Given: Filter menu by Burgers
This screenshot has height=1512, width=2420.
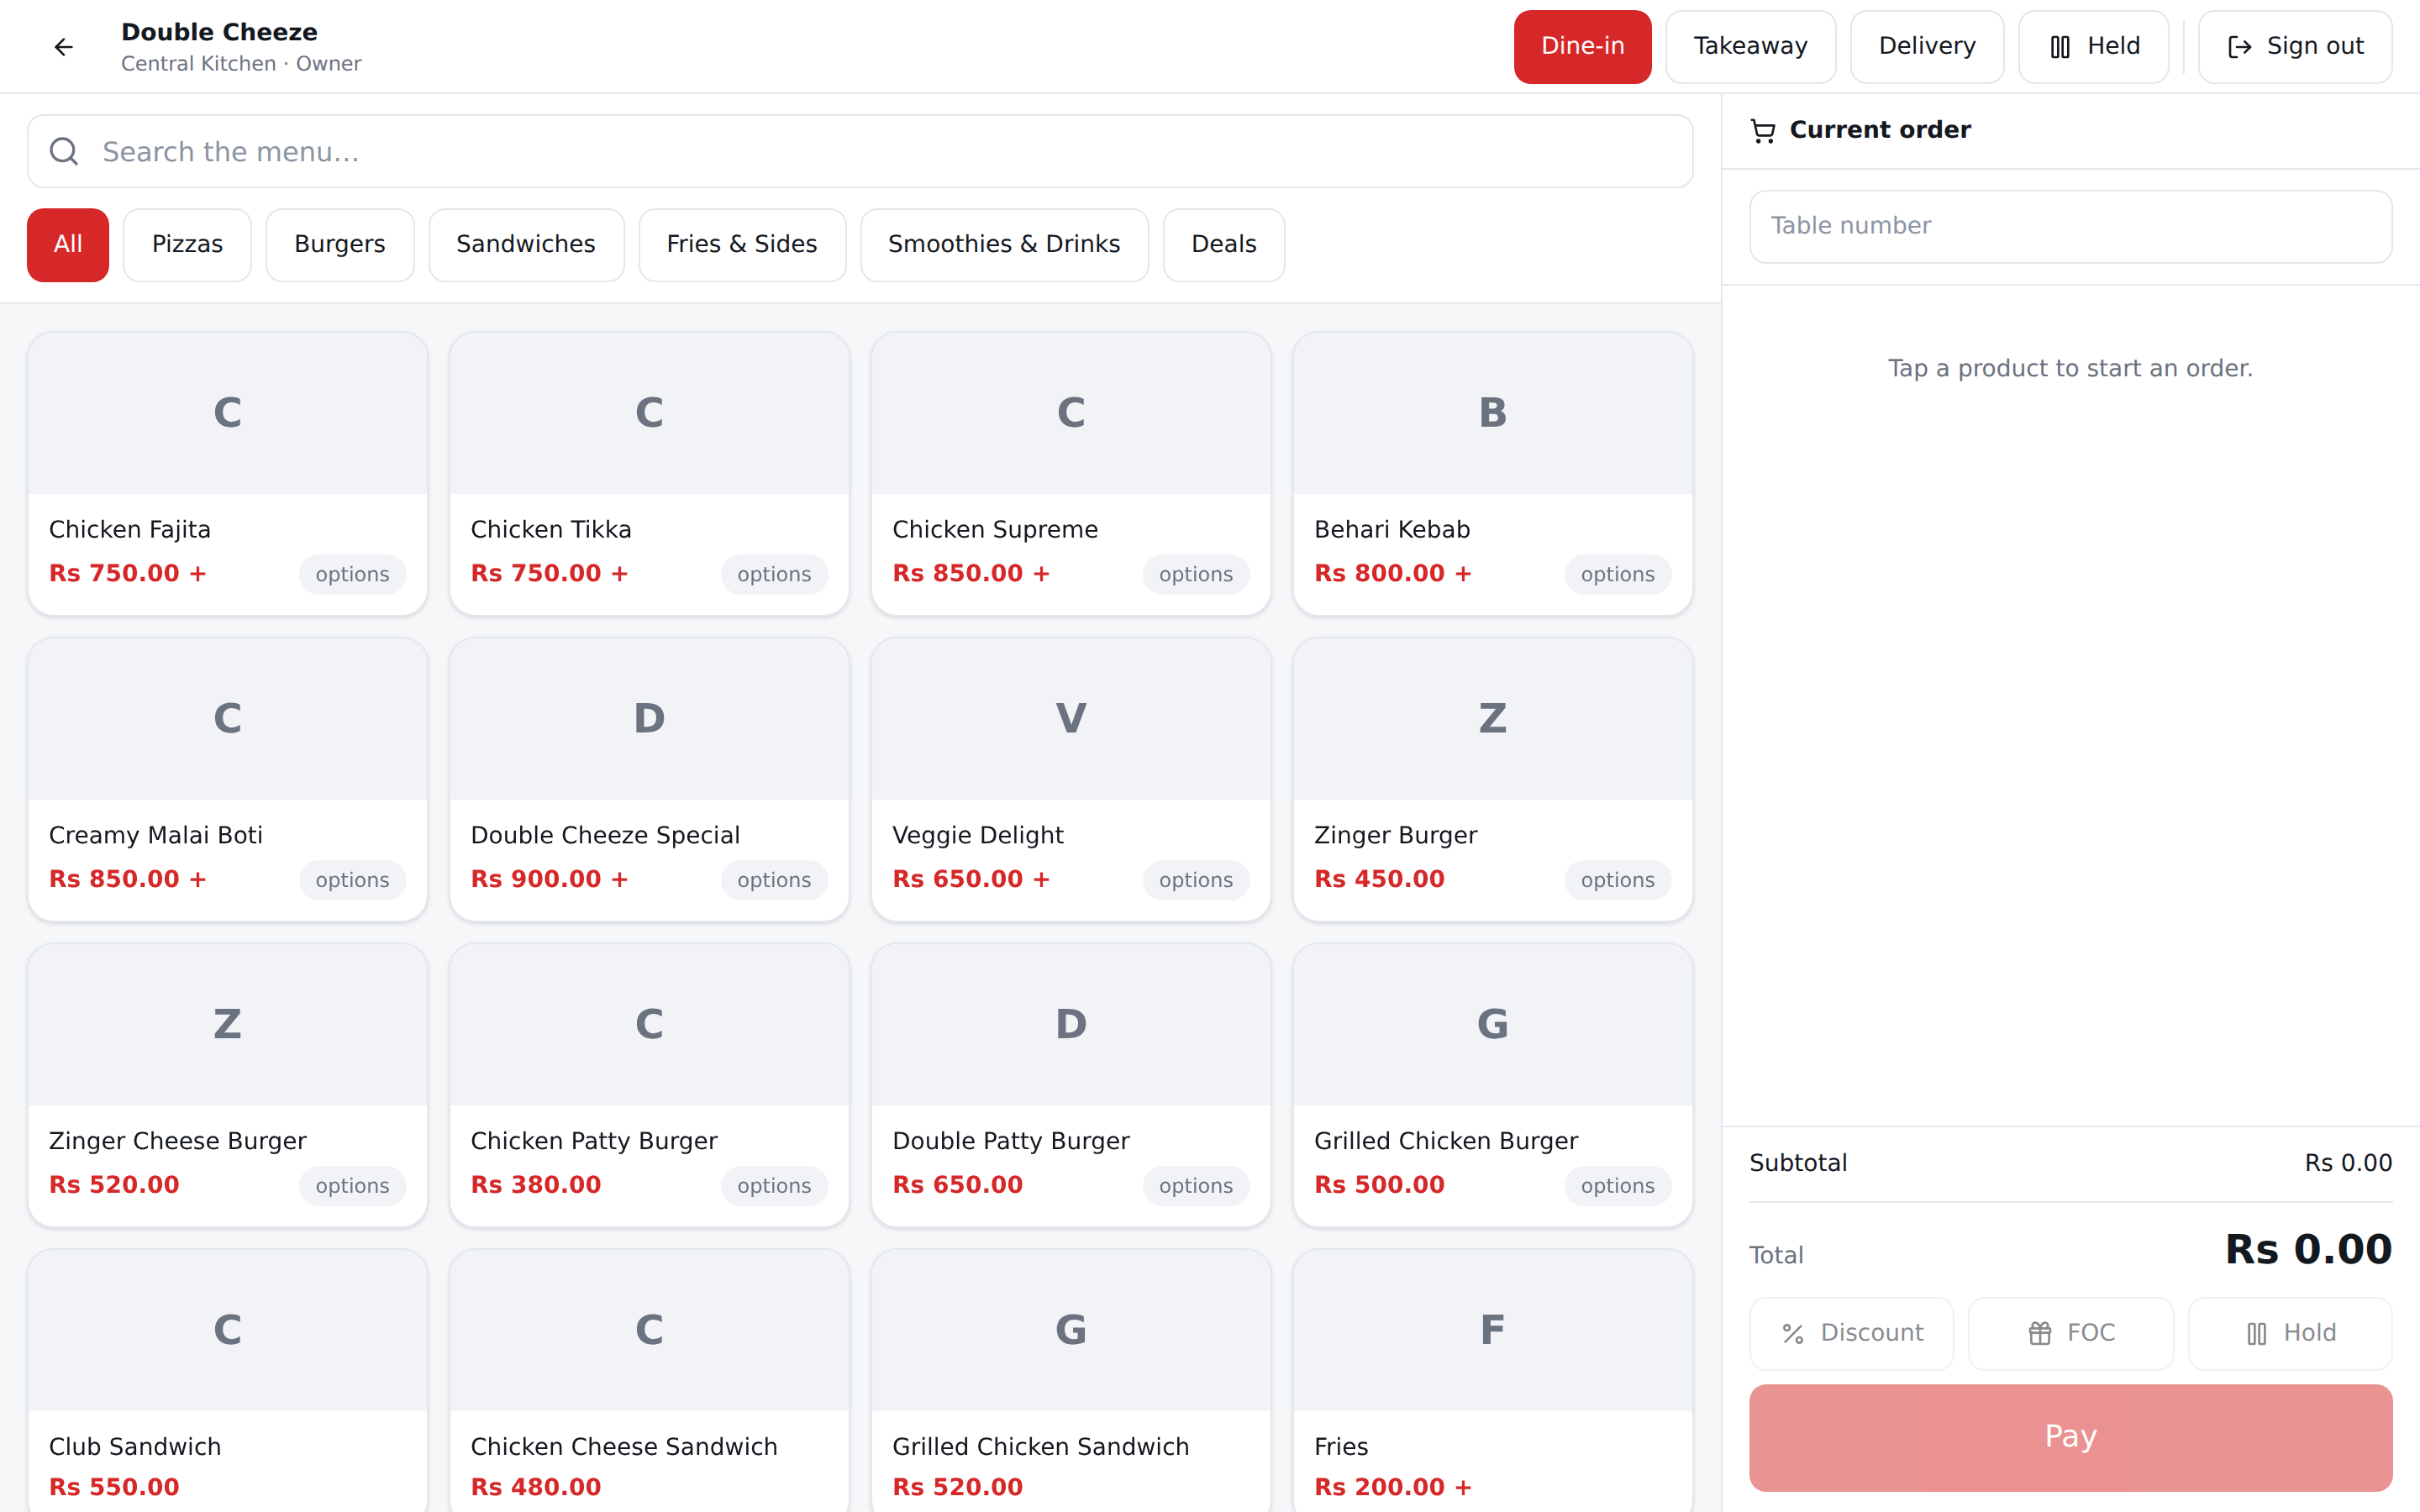Looking at the screenshot, I should [340, 245].
